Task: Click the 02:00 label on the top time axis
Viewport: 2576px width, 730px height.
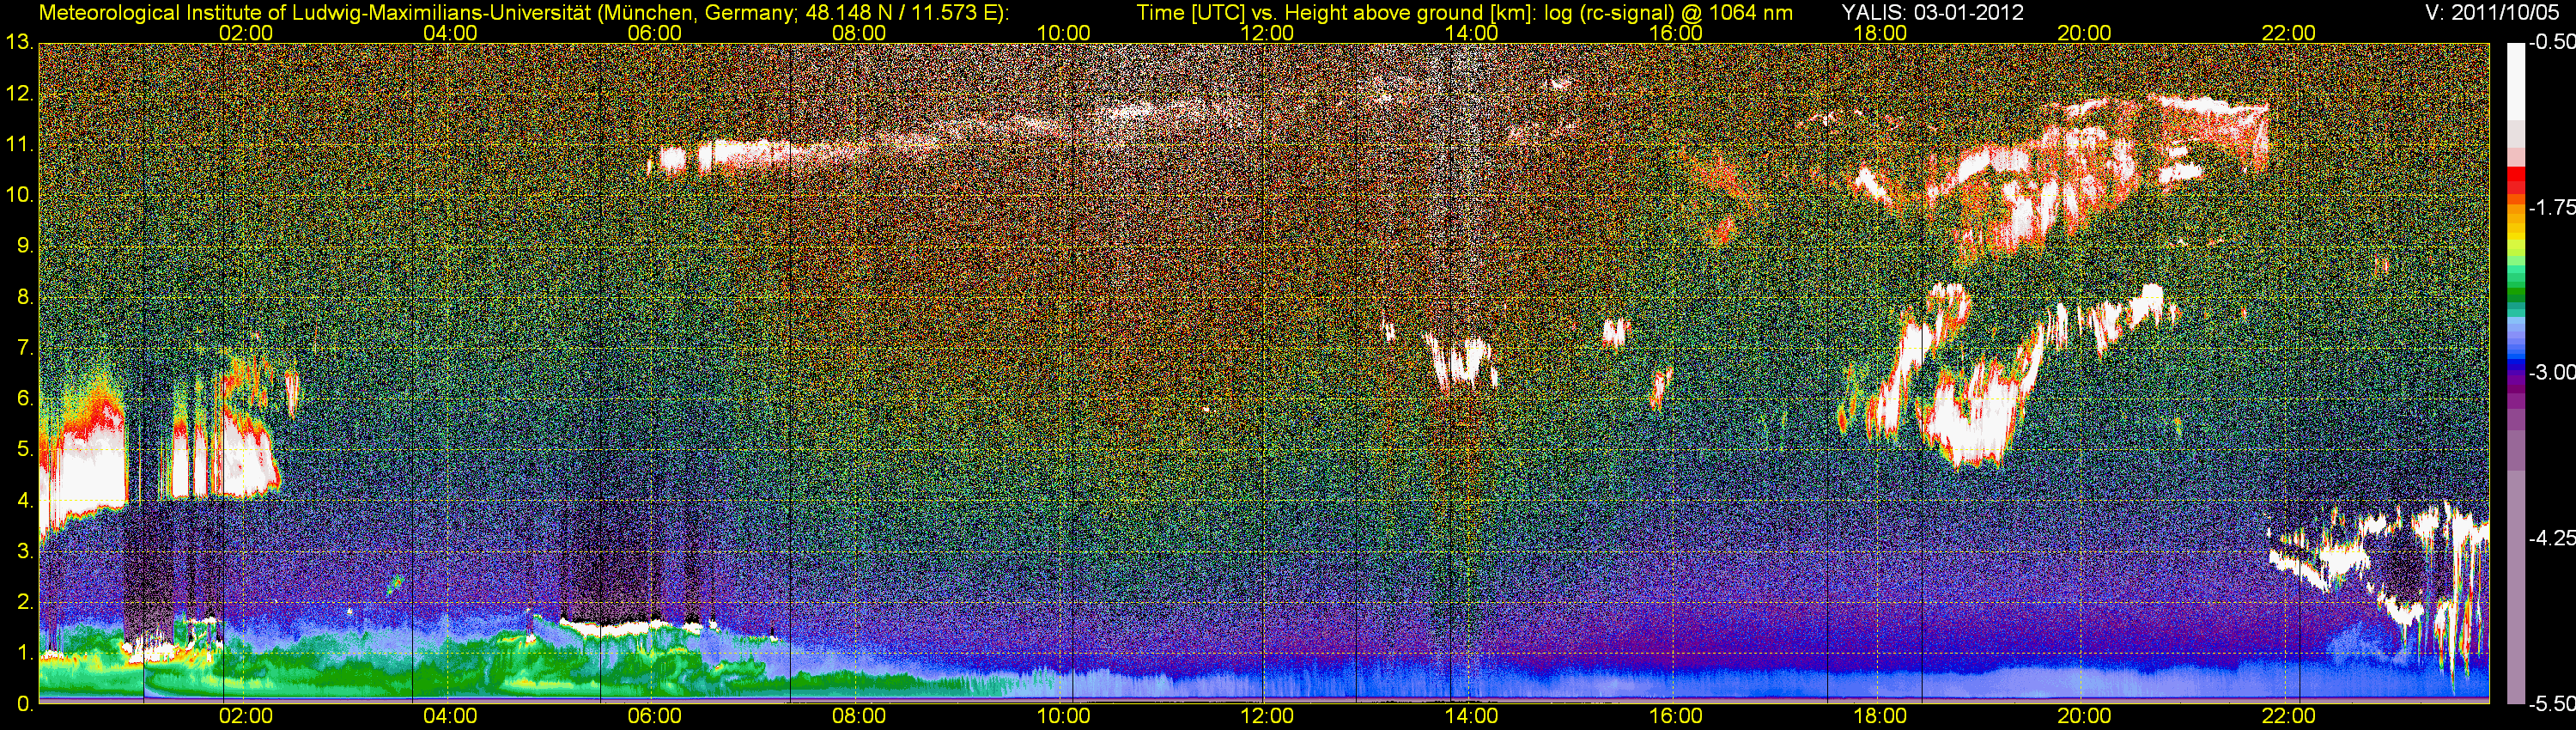Action: tap(246, 33)
